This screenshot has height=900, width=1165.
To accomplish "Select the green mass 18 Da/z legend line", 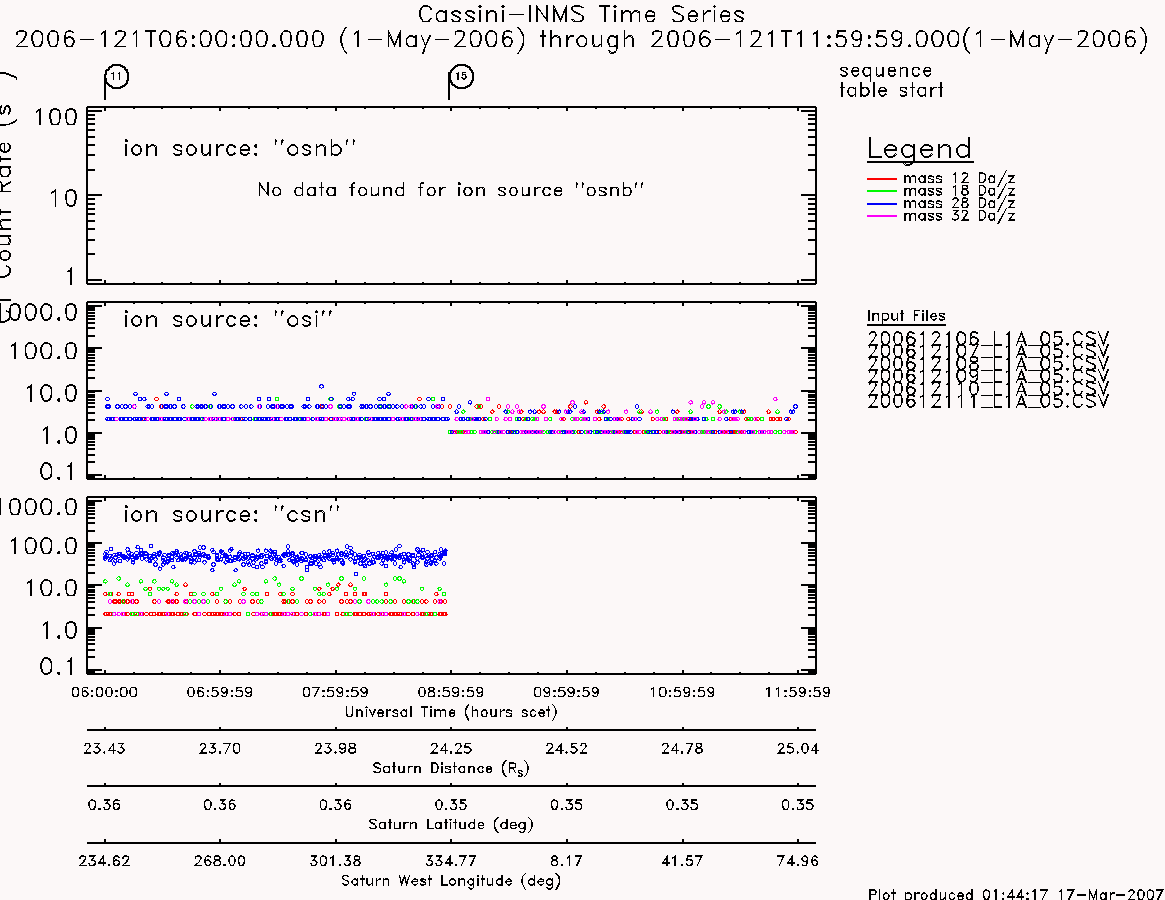I will point(882,192).
